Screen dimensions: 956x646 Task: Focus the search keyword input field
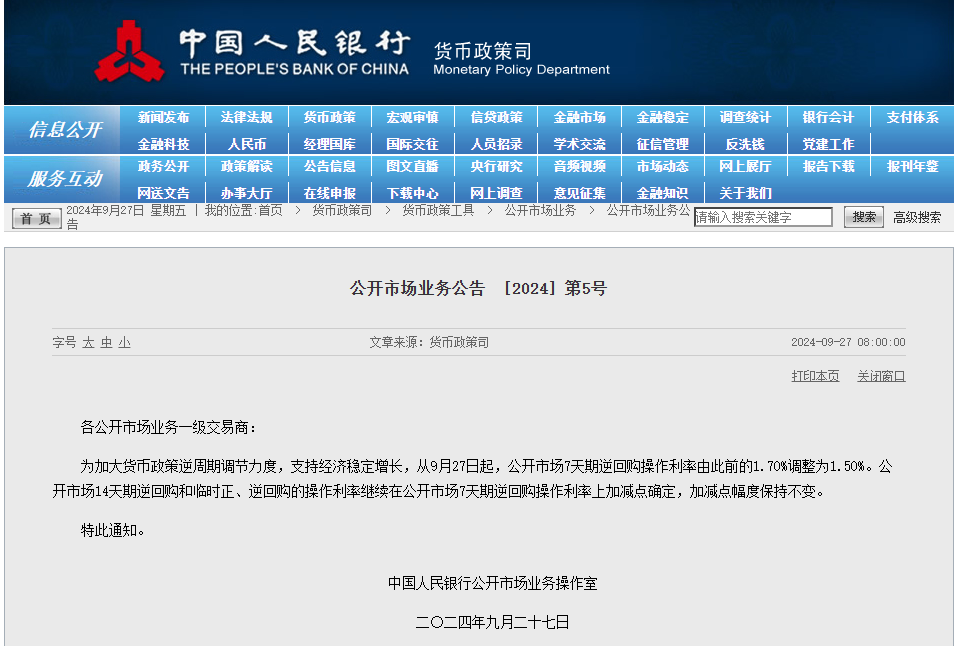point(763,217)
